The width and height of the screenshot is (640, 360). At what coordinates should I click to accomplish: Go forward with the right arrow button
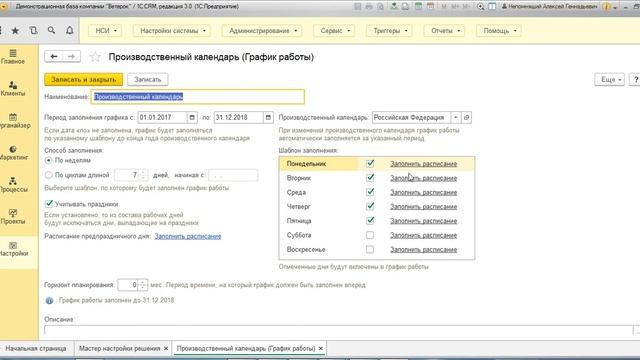click(71, 56)
